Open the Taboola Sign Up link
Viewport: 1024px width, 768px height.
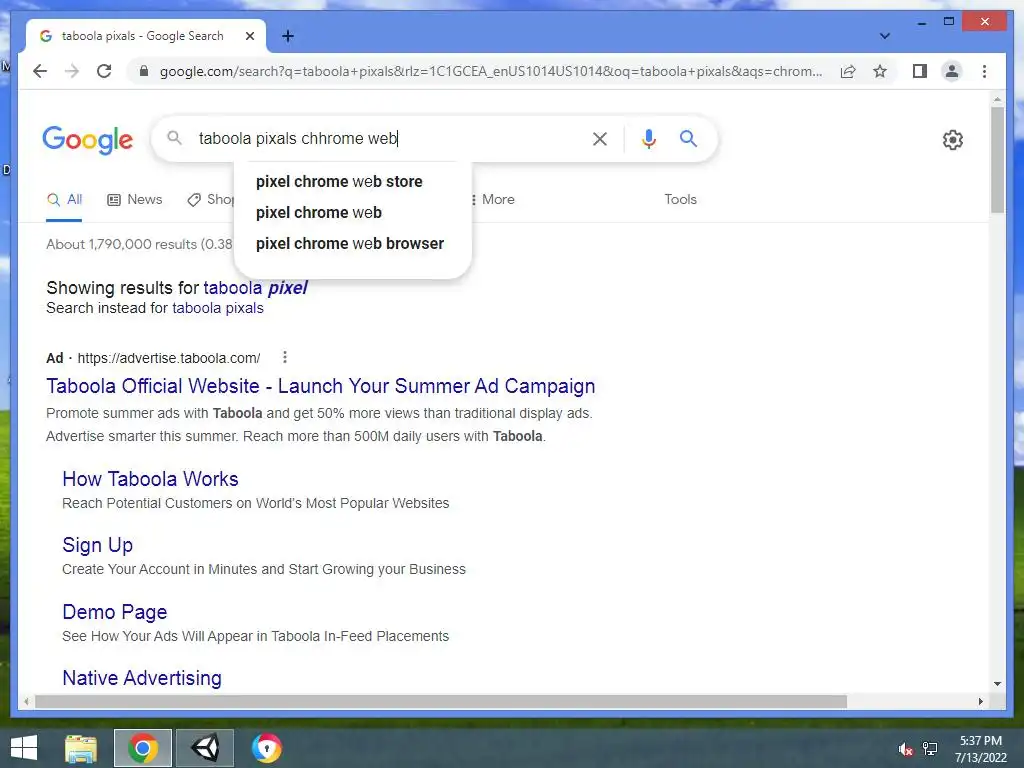[97, 545]
